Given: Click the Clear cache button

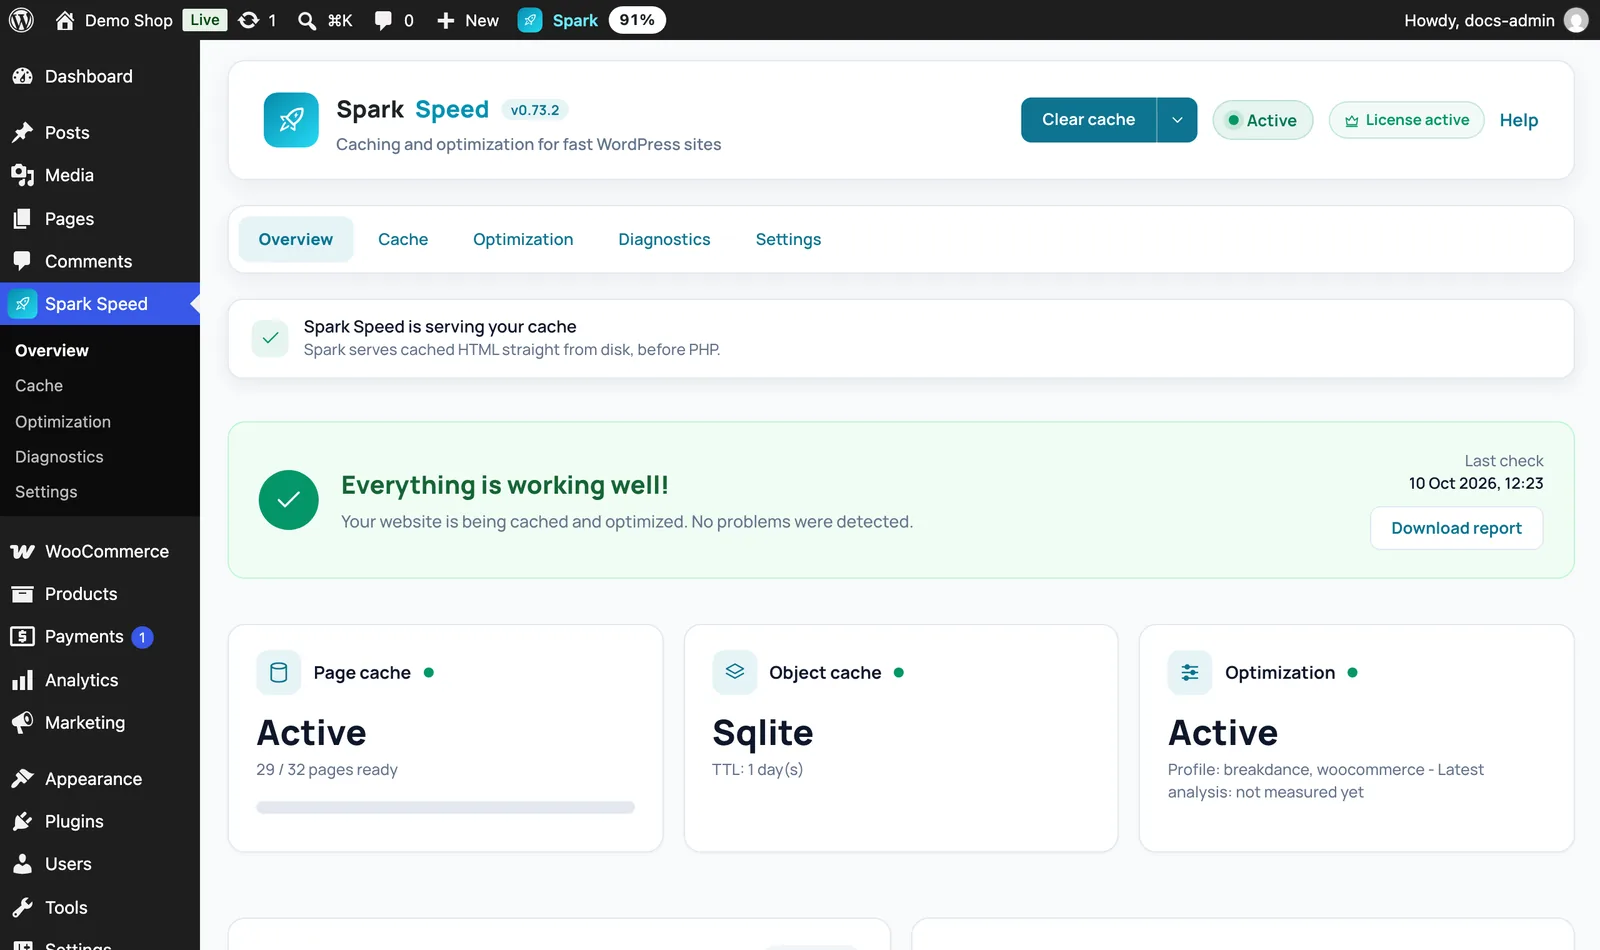Looking at the screenshot, I should click(1088, 120).
